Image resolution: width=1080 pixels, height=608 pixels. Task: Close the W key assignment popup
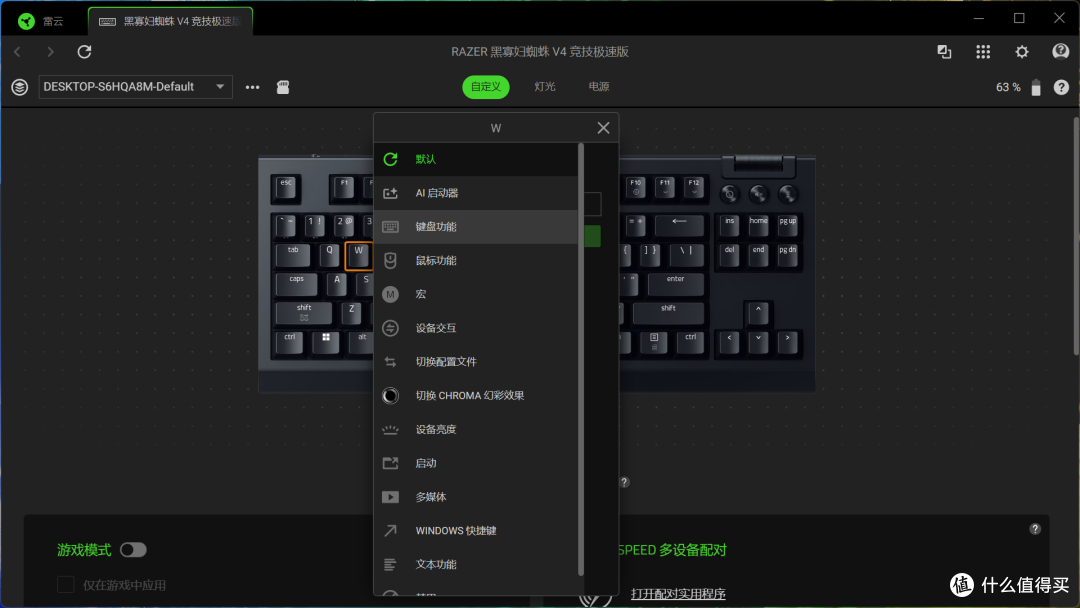(x=603, y=128)
